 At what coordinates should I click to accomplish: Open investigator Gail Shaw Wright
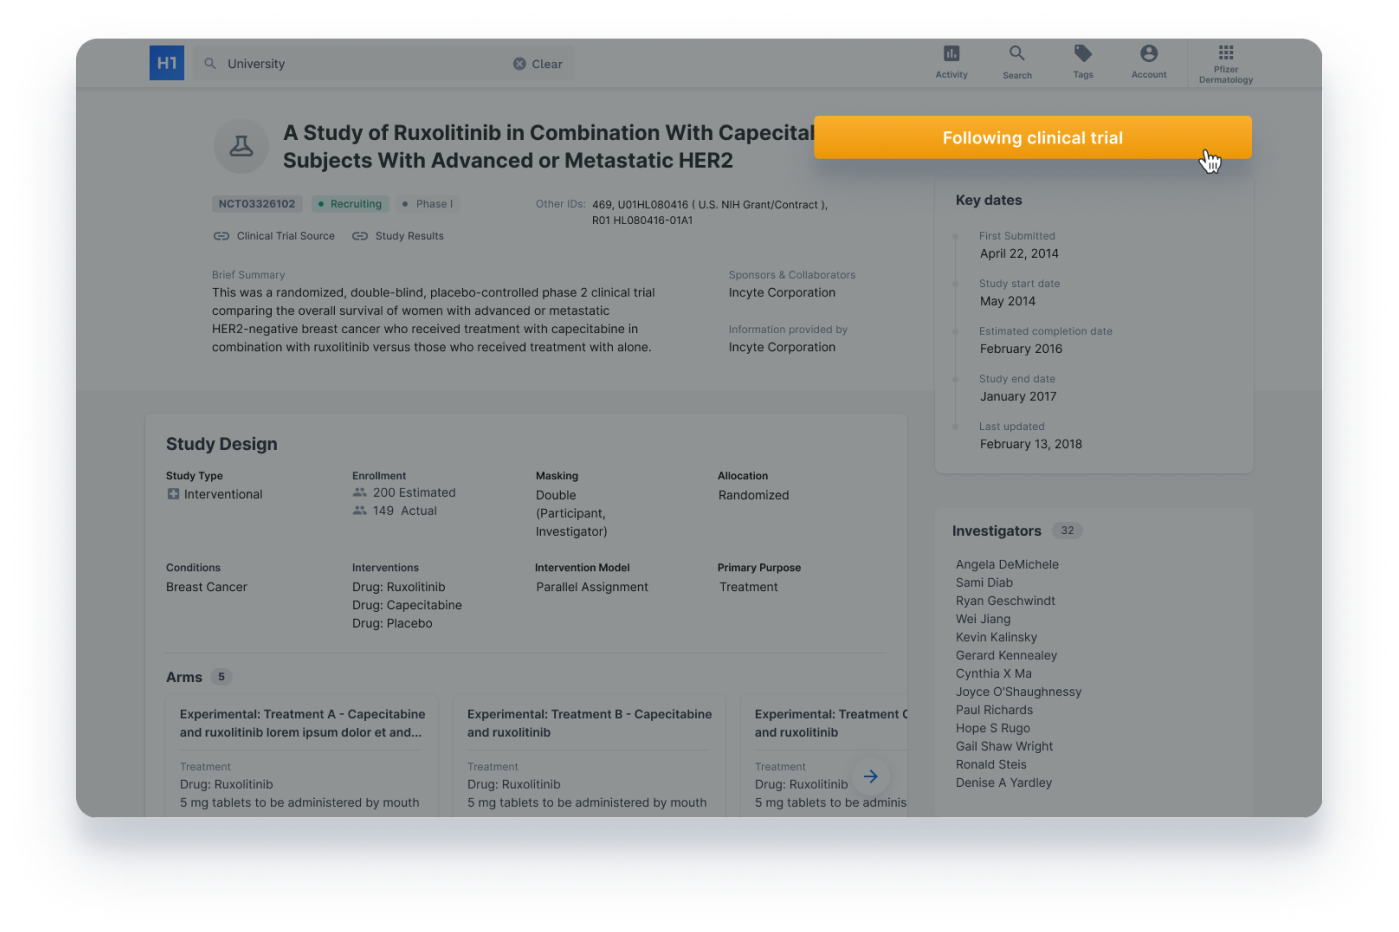pyautogui.click(x=1004, y=746)
